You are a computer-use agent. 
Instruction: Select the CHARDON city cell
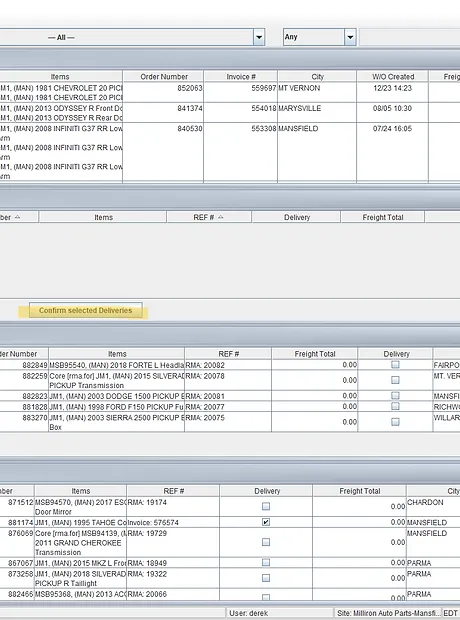tap(433, 507)
